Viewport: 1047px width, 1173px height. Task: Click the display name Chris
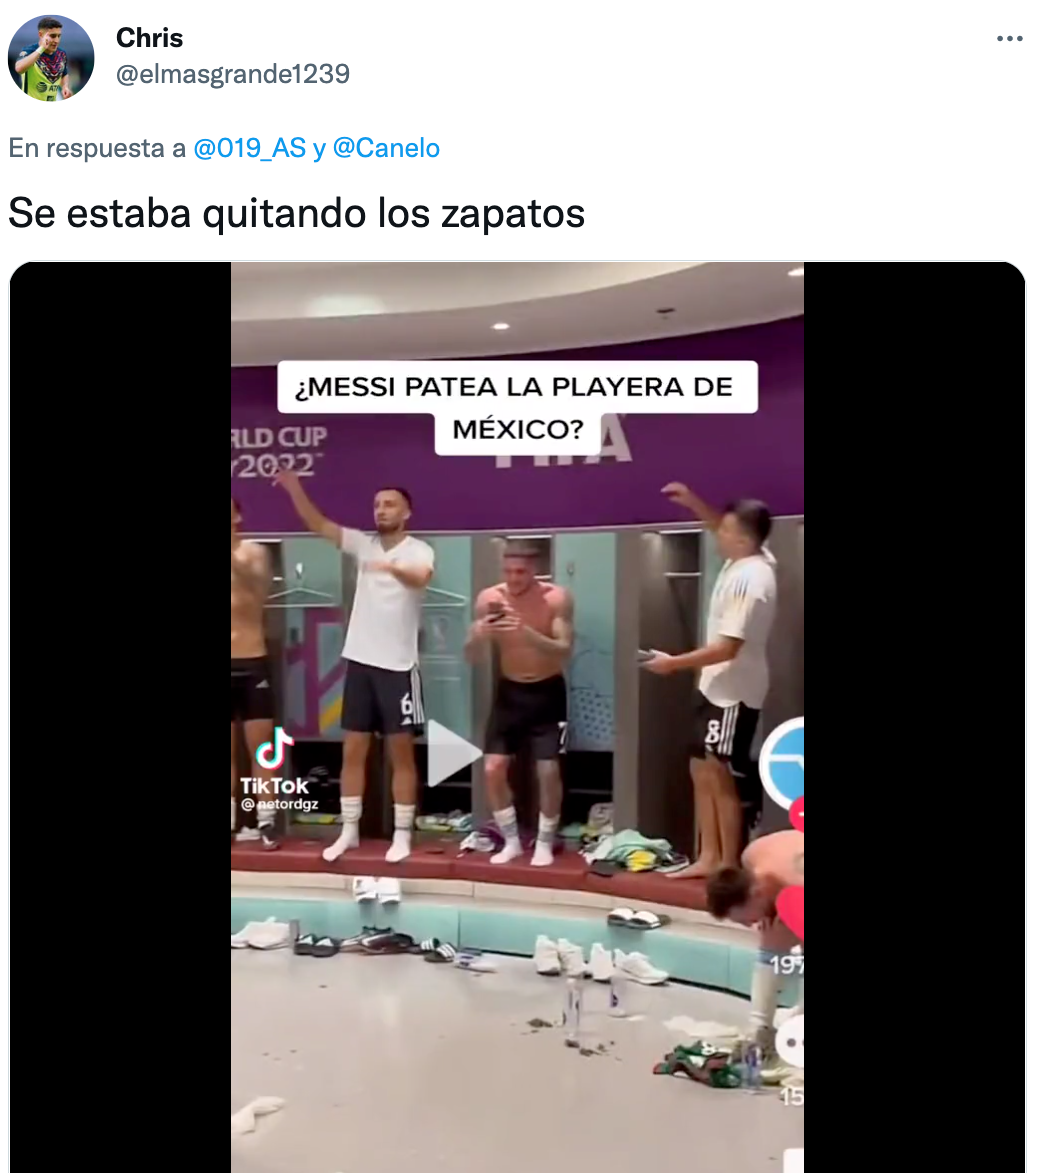coord(150,37)
